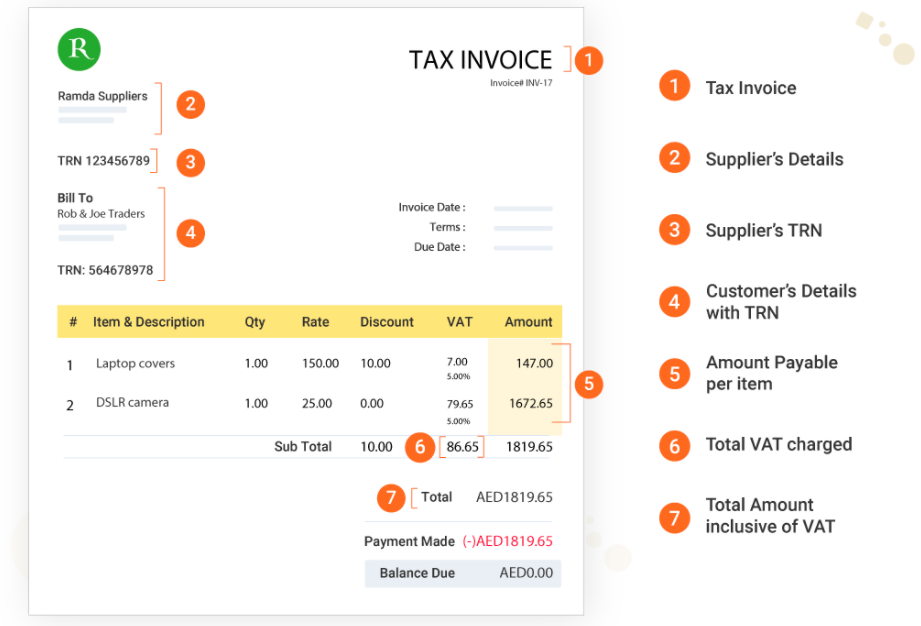Image resolution: width=921 pixels, height=626 pixels.
Task: Click the Invoice Date placeholder field
Action: (x=523, y=208)
